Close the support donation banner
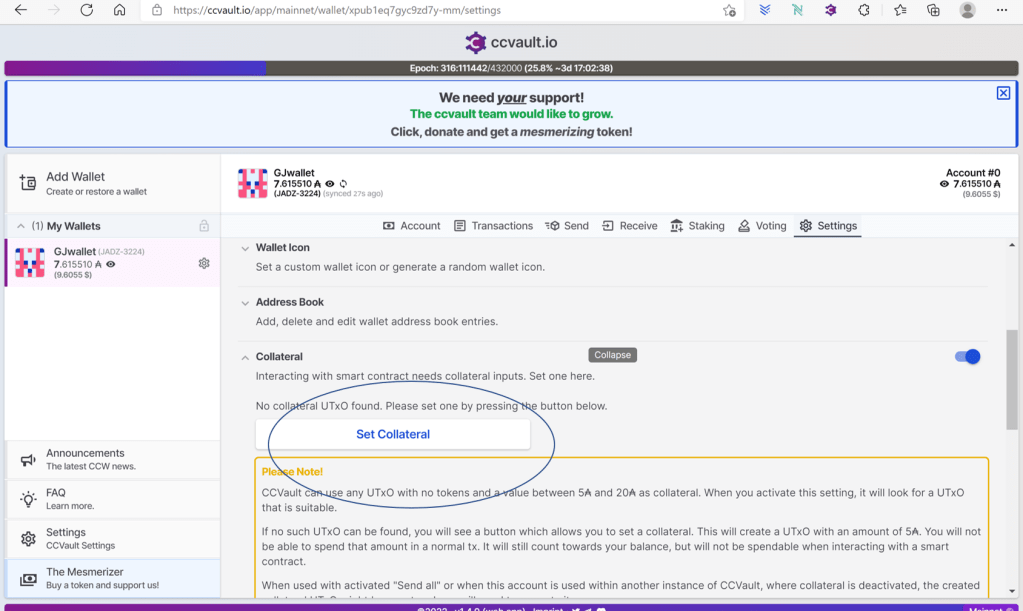 click(x=1003, y=93)
